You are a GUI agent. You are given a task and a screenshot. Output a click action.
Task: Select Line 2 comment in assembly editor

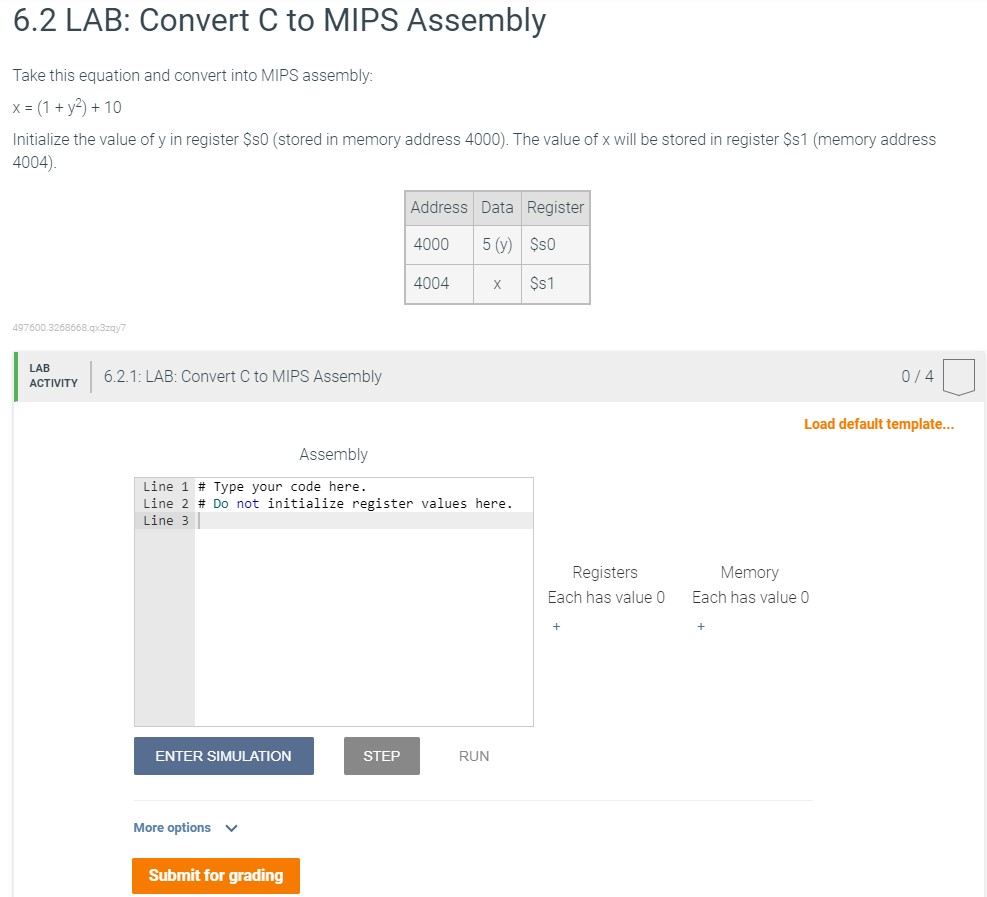[x=355, y=504]
